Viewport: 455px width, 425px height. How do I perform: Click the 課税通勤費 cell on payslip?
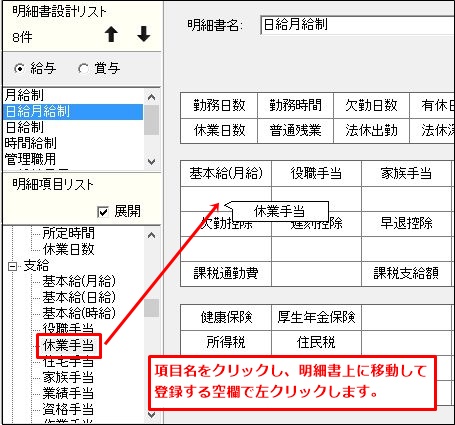[x=226, y=274]
